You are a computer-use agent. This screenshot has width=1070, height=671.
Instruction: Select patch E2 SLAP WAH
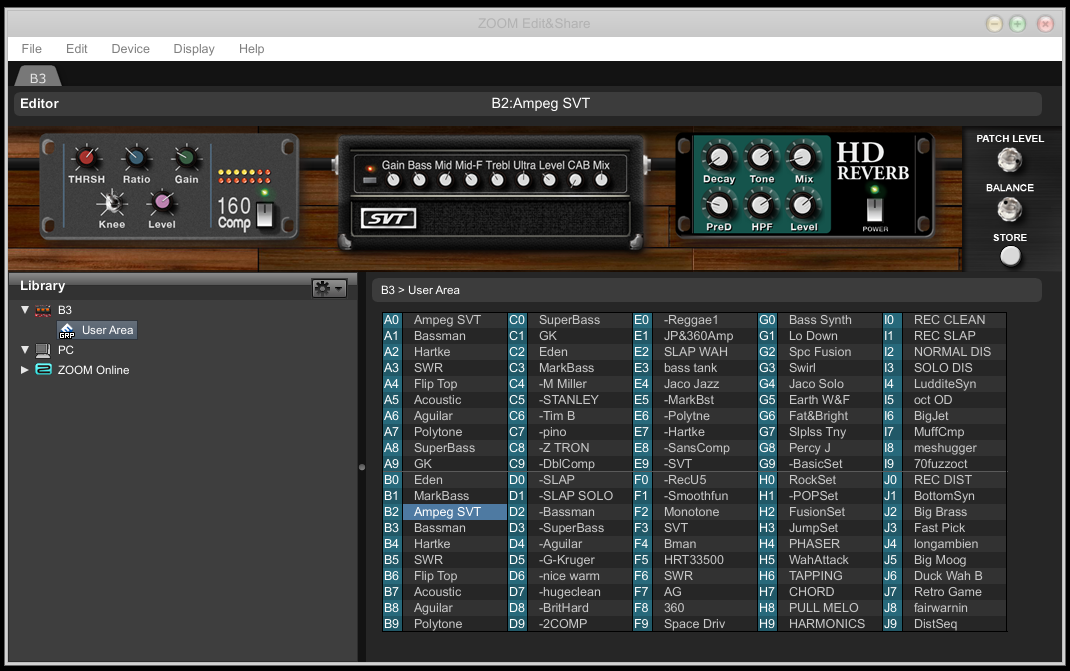pyautogui.click(x=695, y=352)
